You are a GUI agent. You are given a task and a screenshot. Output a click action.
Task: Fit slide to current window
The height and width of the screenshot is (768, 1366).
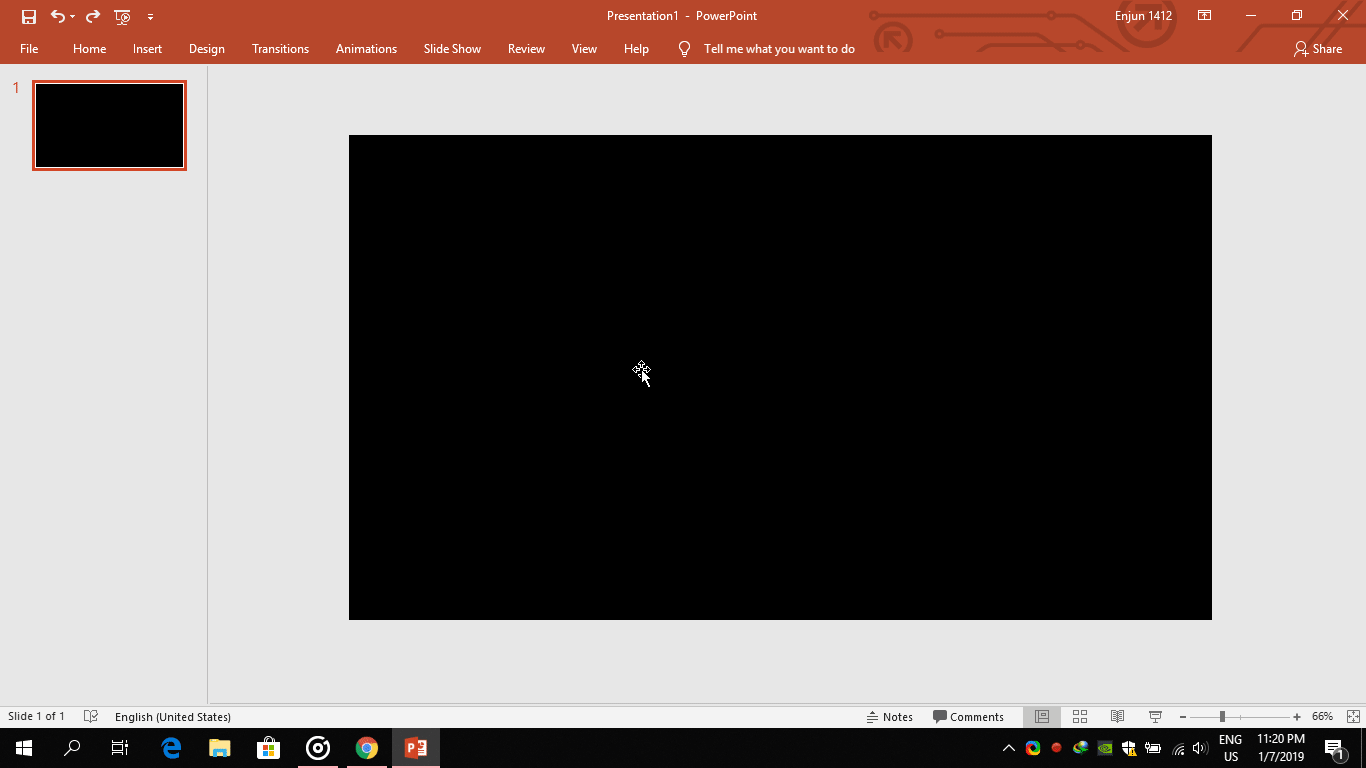pyautogui.click(x=1351, y=717)
